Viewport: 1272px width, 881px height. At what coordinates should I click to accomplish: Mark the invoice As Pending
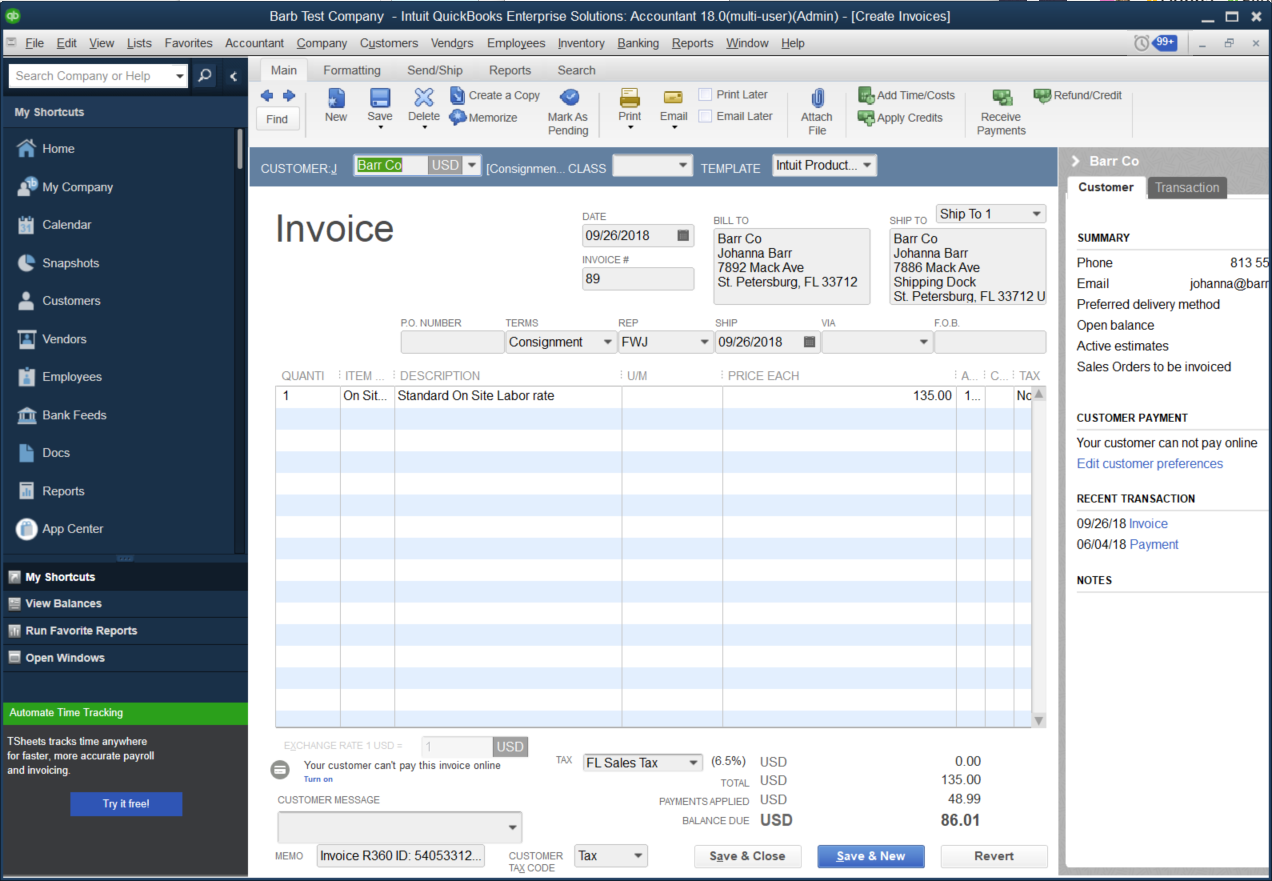pyautogui.click(x=568, y=110)
